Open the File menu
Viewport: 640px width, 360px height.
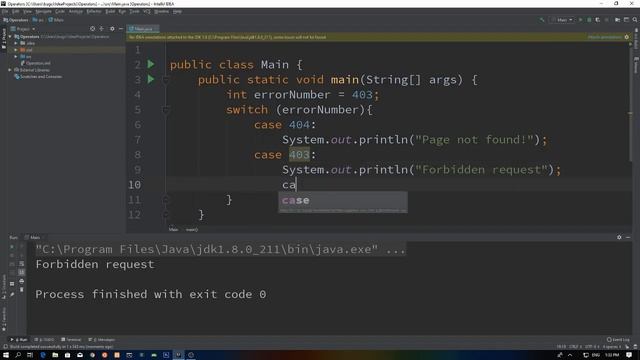5,11
